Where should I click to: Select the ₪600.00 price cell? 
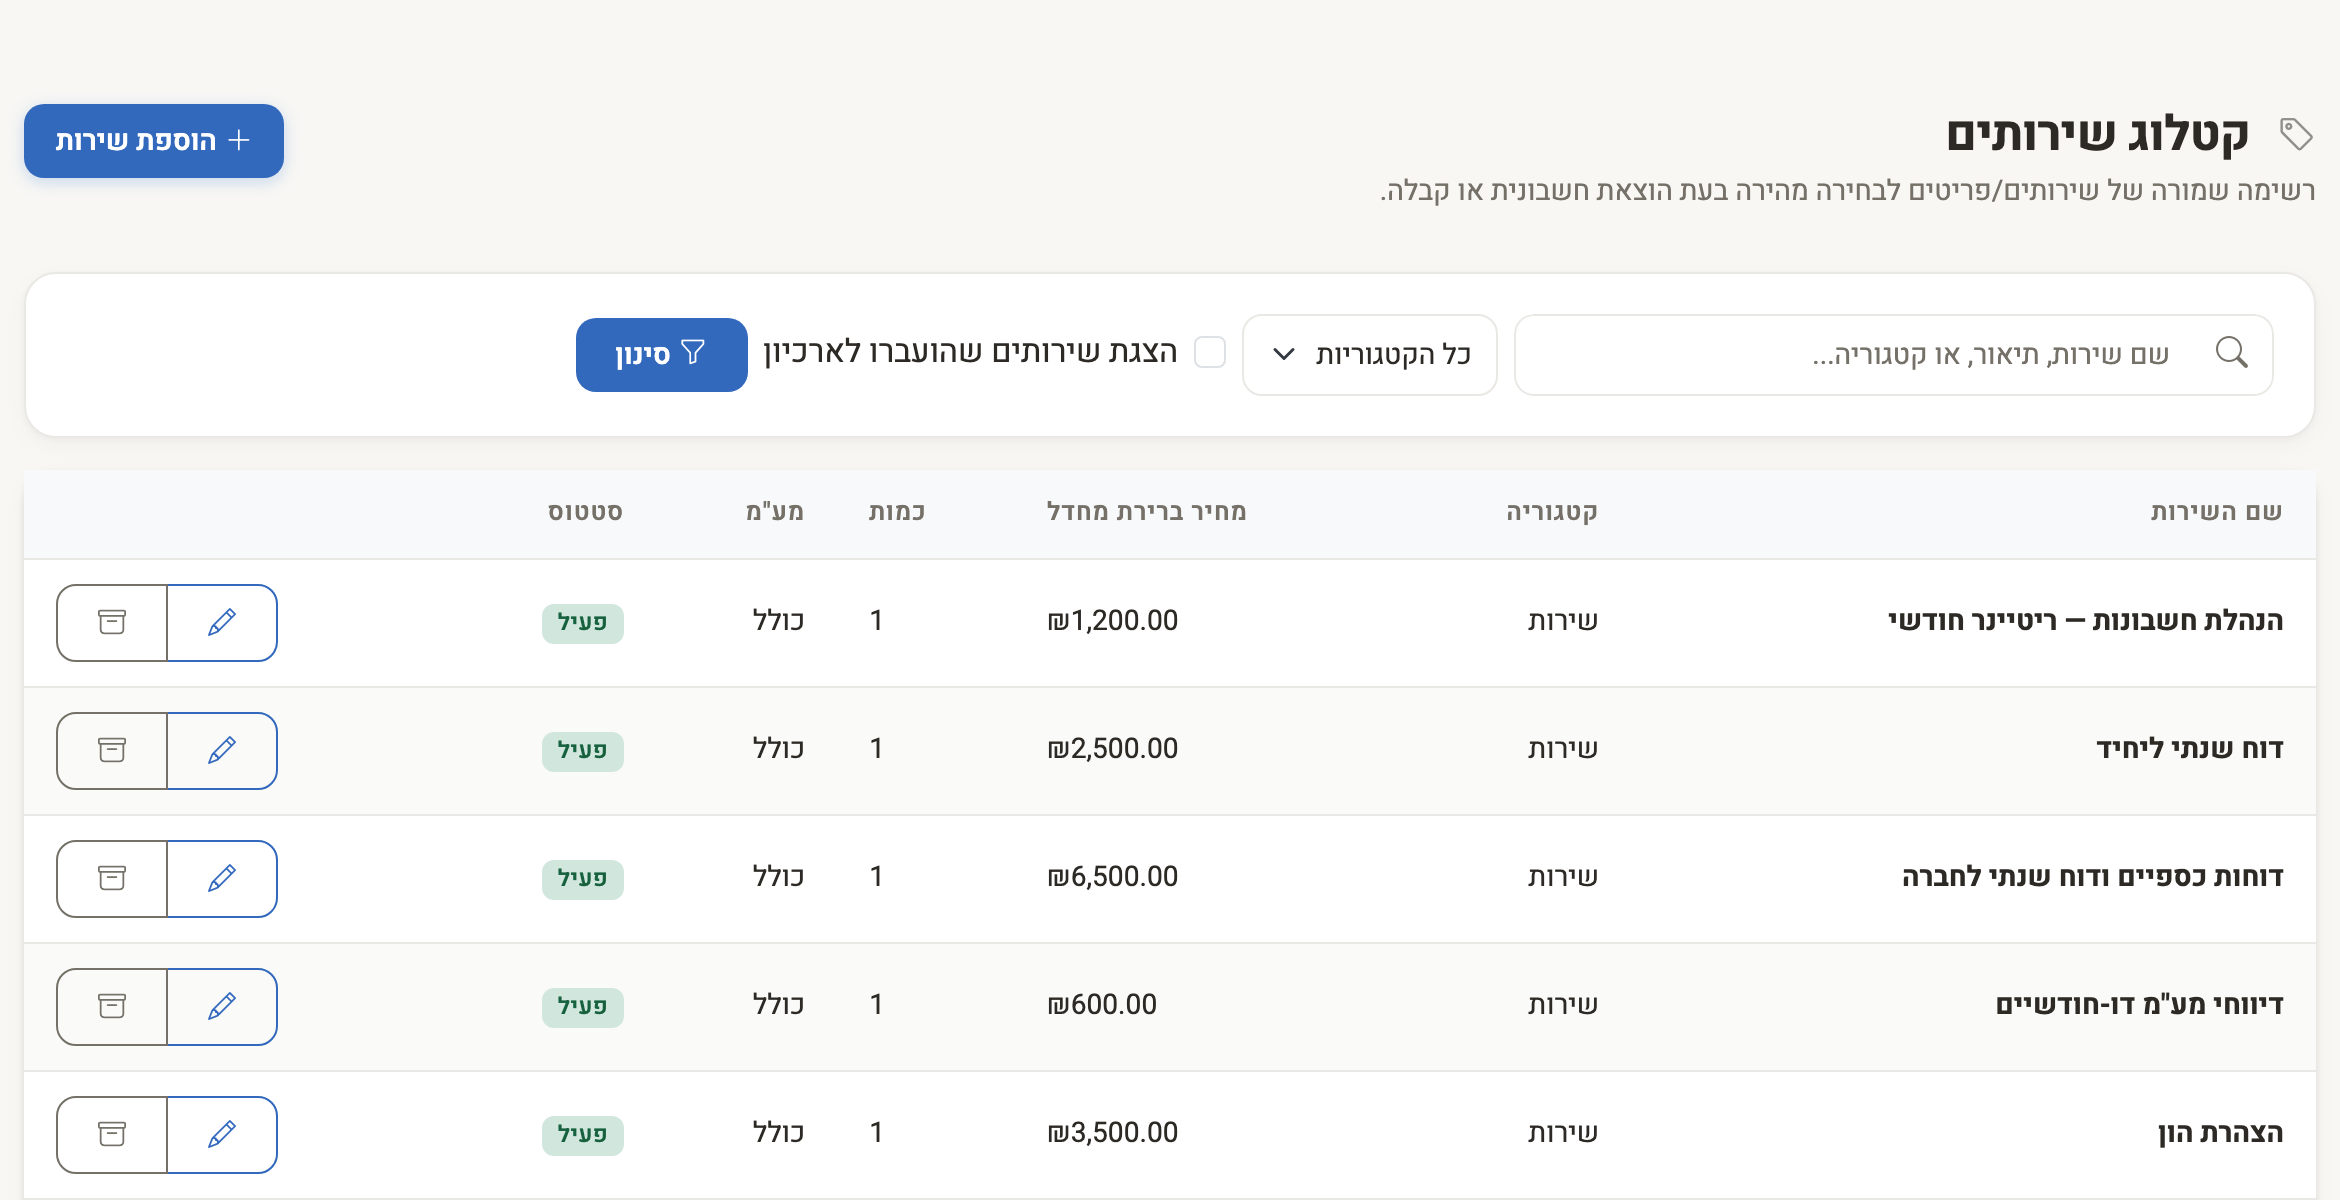(1101, 1005)
